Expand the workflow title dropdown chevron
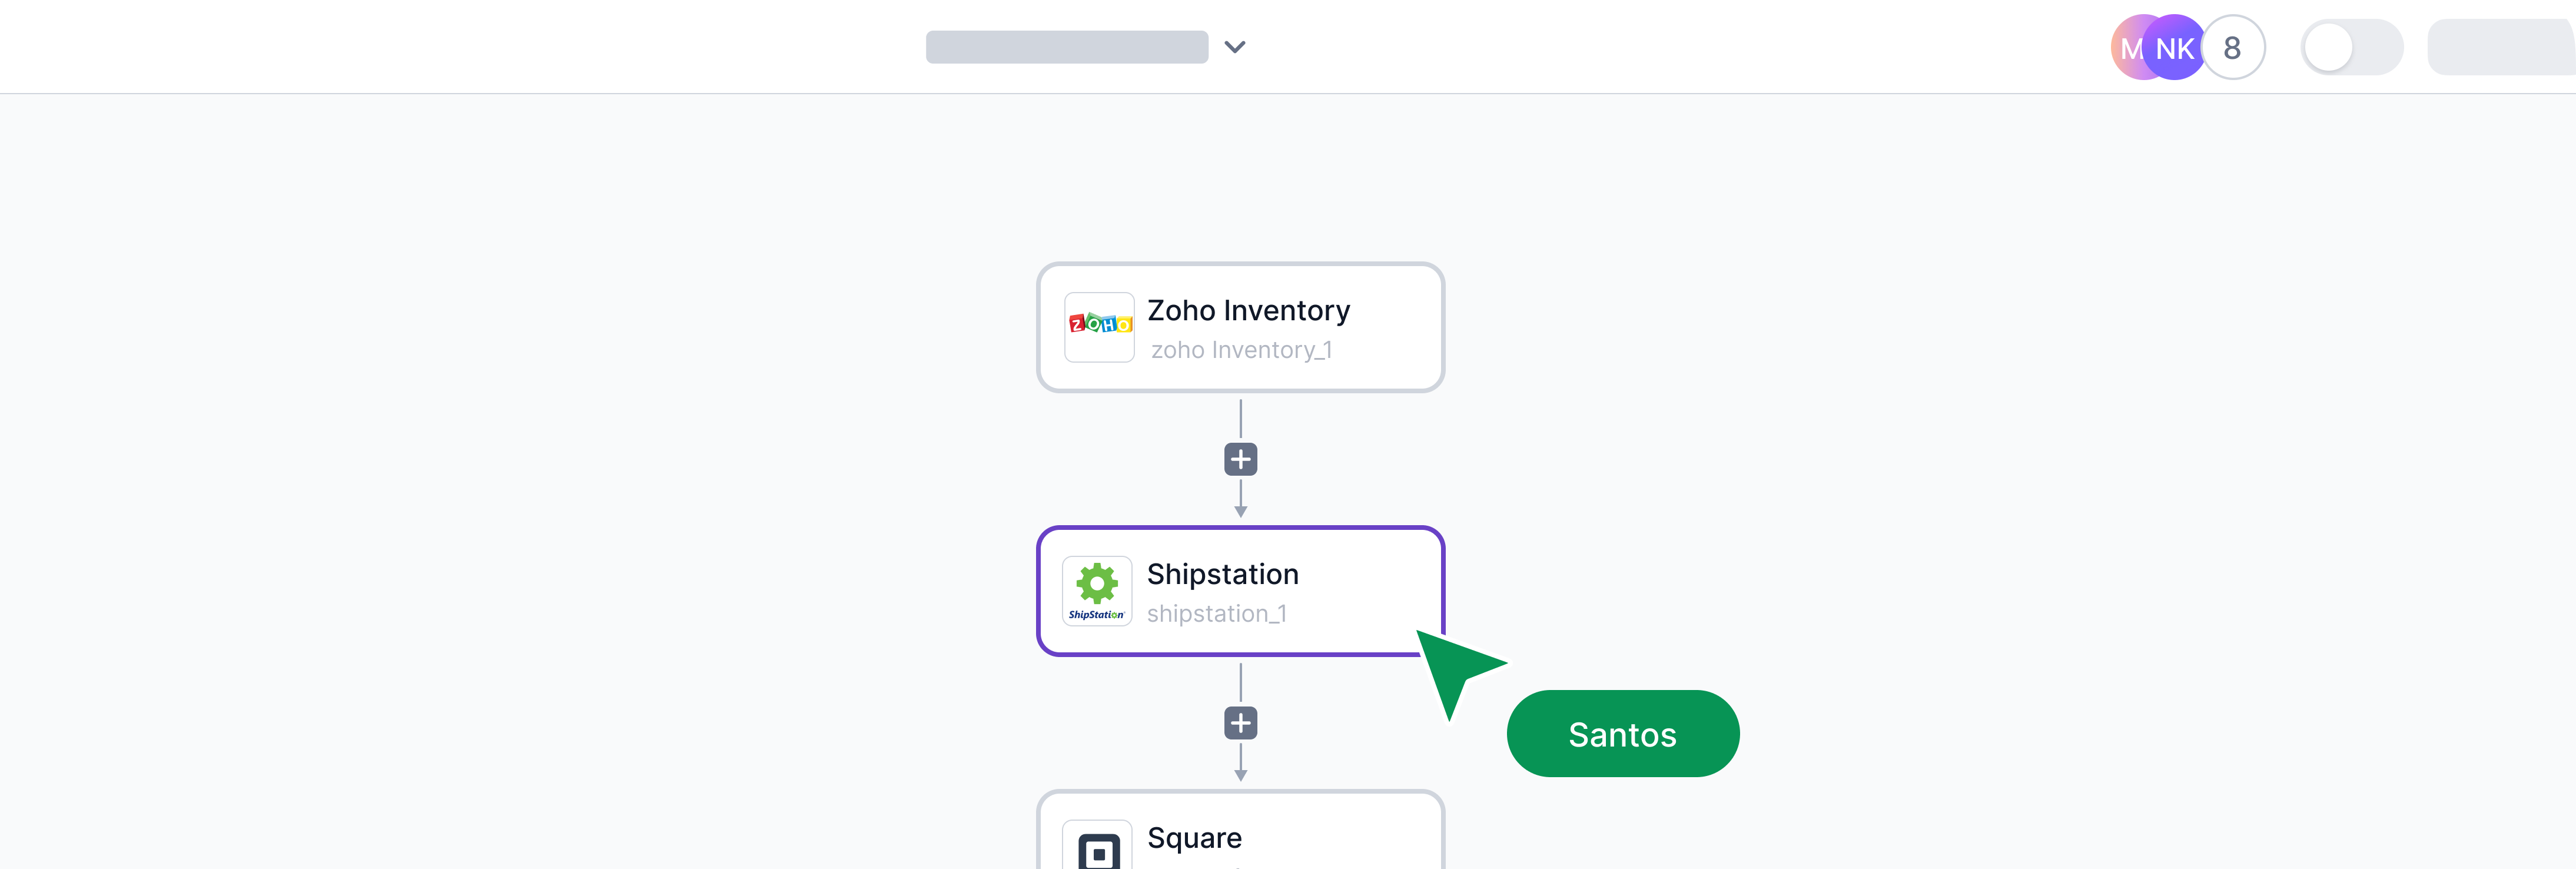 coord(1235,47)
